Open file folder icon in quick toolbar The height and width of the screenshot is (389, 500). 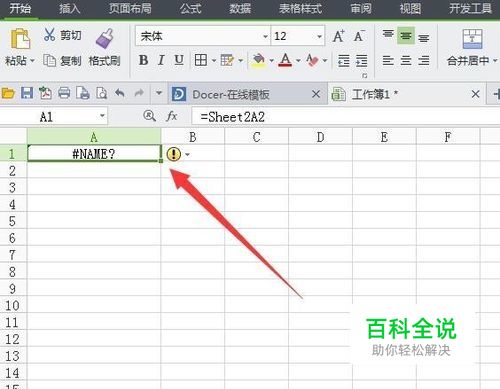coord(8,93)
